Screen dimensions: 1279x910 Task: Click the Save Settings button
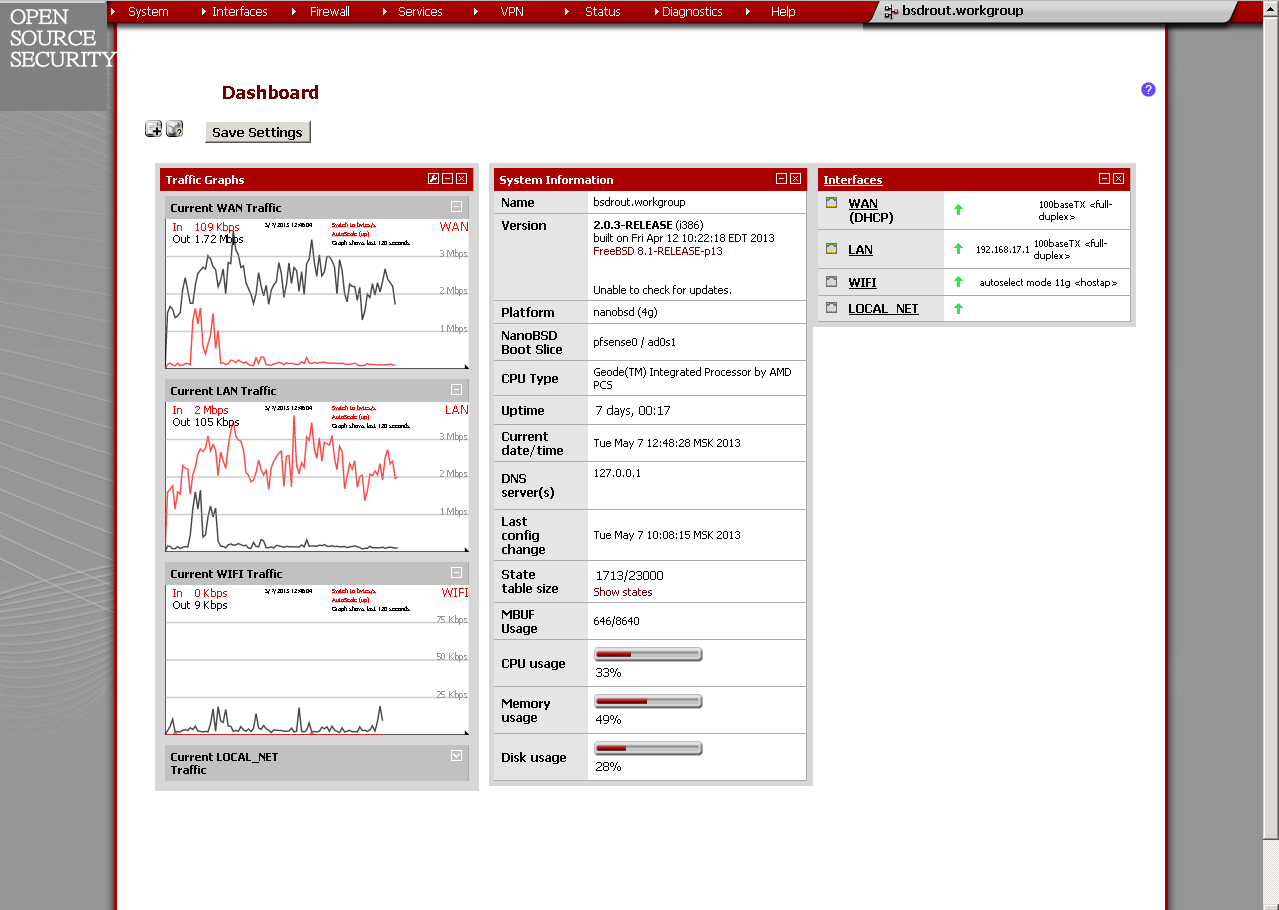pyautogui.click(x=257, y=132)
